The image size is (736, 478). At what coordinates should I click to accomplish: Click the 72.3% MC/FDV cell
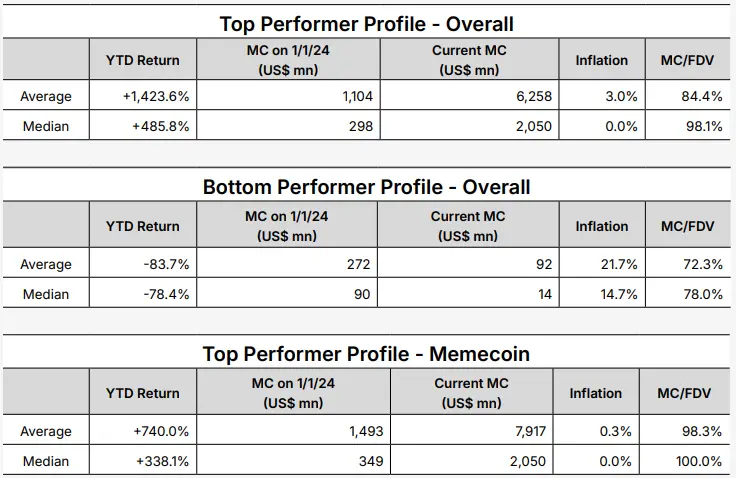701,265
